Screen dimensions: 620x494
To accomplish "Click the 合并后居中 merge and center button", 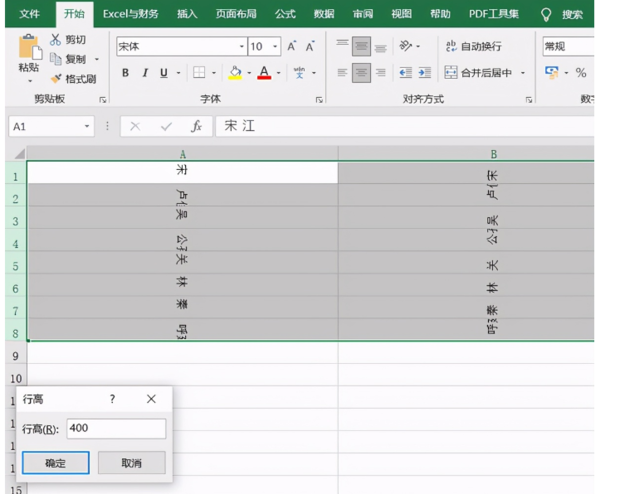I will click(478, 73).
